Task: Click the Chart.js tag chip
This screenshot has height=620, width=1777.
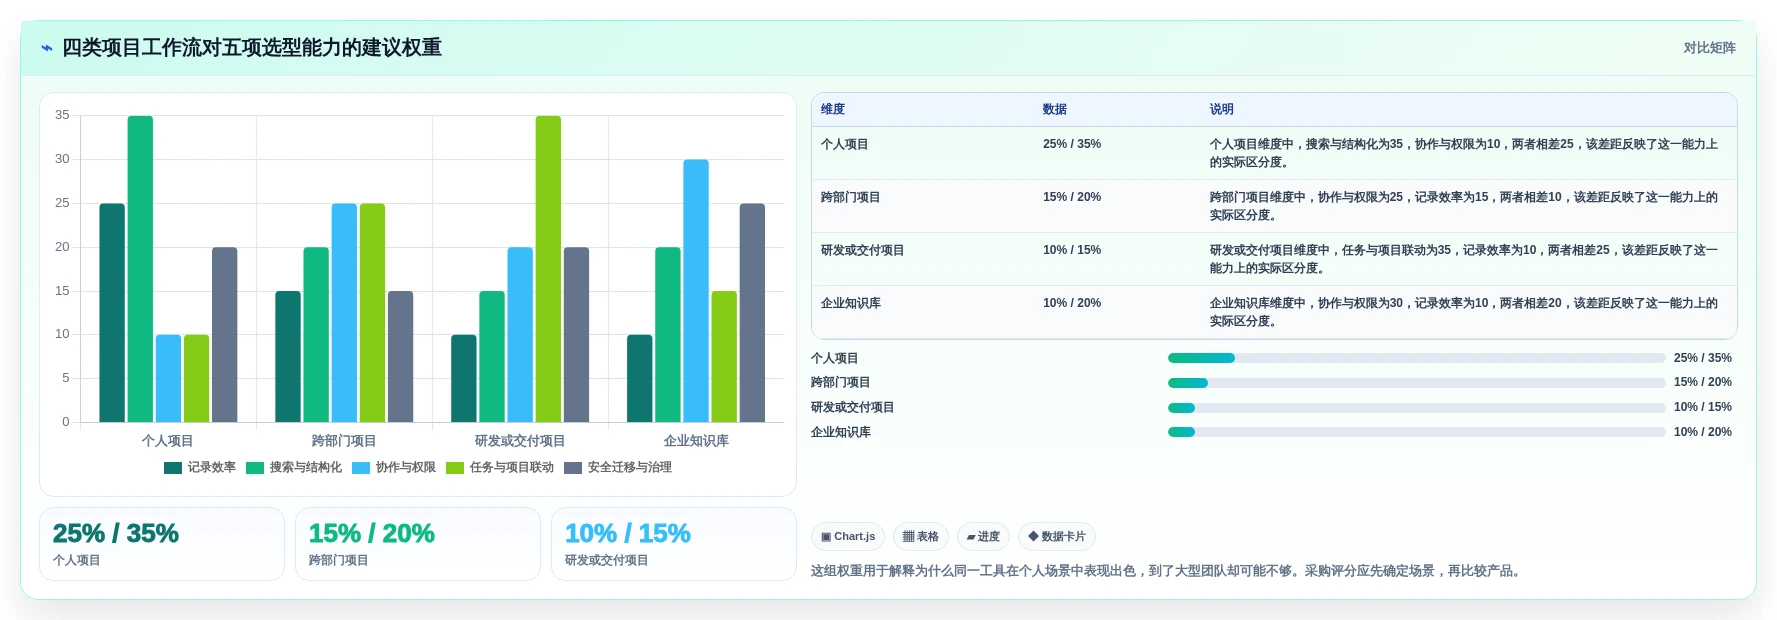Action: [x=848, y=537]
